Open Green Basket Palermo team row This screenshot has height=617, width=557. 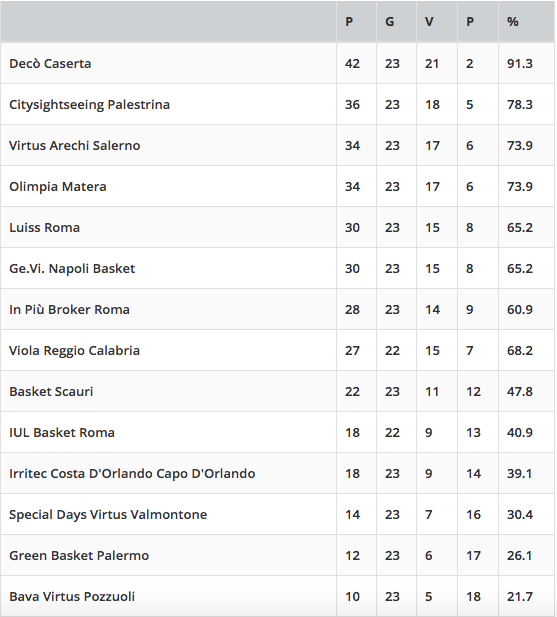(x=278, y=555)
